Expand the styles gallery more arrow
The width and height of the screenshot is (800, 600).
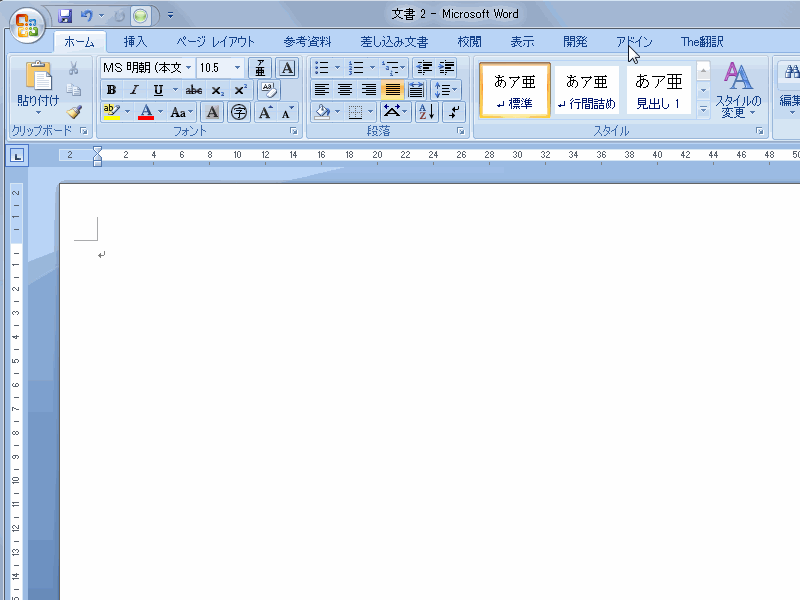(703, 109)
